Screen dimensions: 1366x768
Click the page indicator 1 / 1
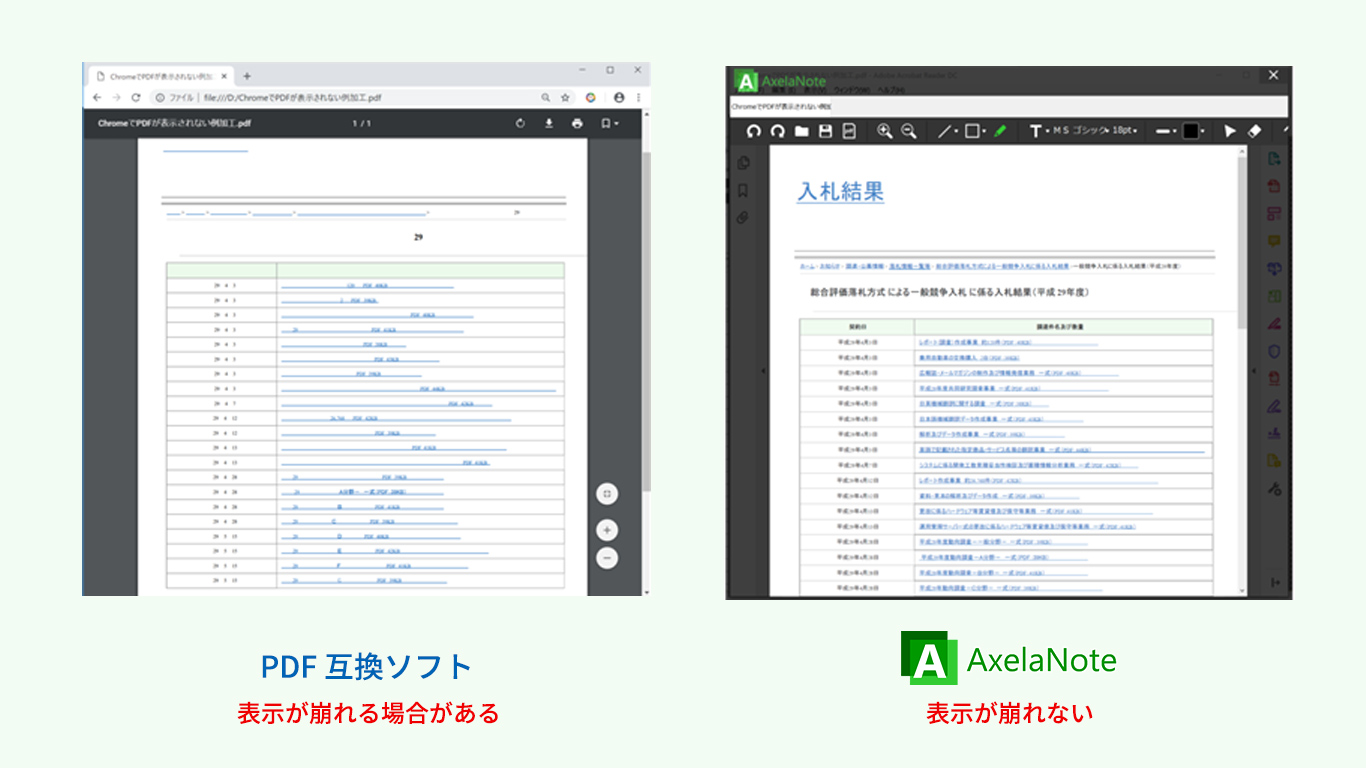[362, 124]
